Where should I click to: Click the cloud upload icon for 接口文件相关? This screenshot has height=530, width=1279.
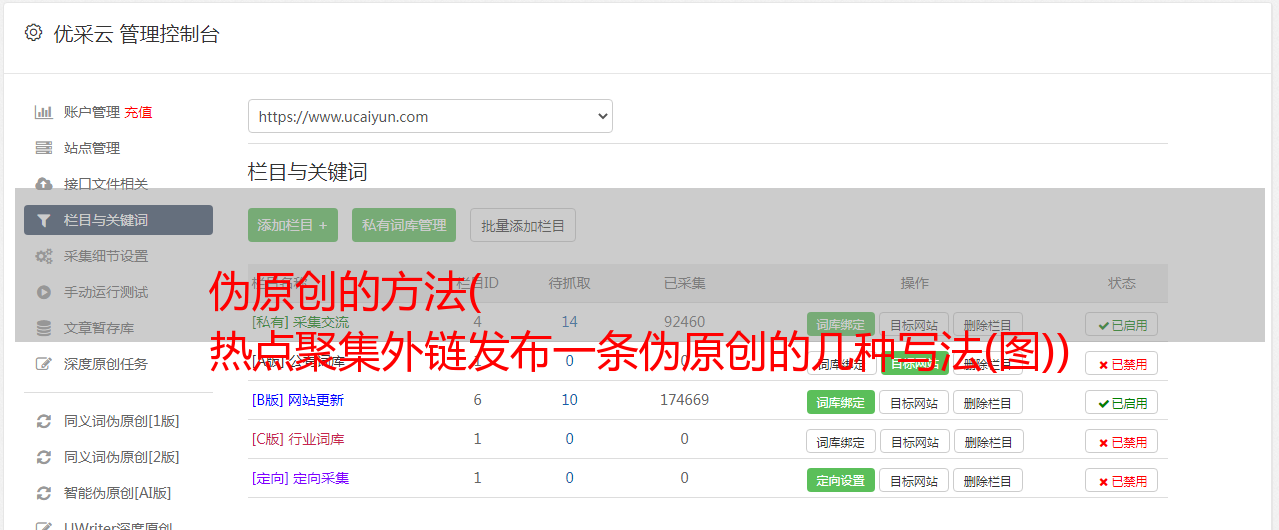coord(44,184)
